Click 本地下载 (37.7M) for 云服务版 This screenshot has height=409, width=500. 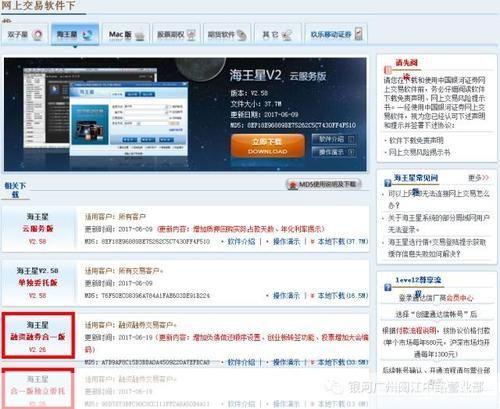click(x=343, y=241)
